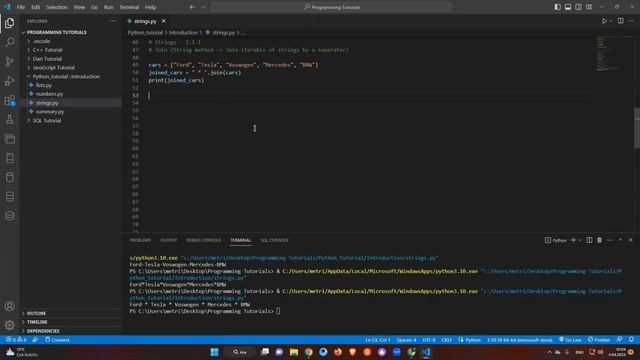Open the Edit menu
Screen dimensions: 640x360
pyautogui.click(x=36, y=7)
